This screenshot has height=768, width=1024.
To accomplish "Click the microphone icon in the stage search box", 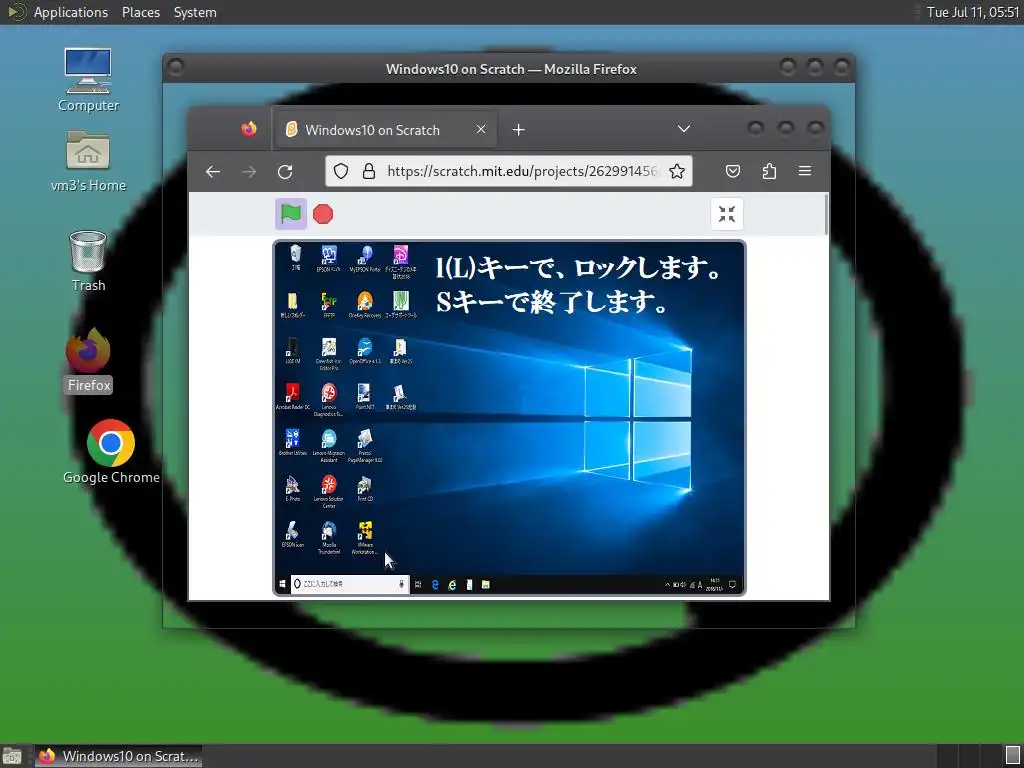I will 402,584.
